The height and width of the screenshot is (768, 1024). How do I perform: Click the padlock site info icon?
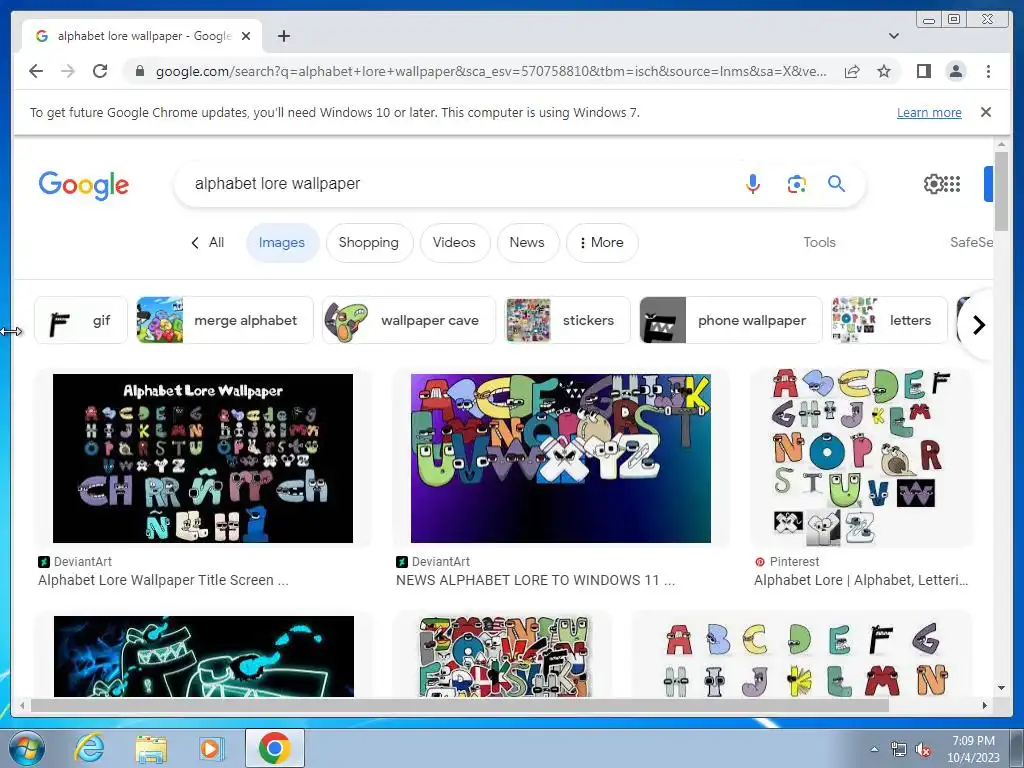pos(139,71)
